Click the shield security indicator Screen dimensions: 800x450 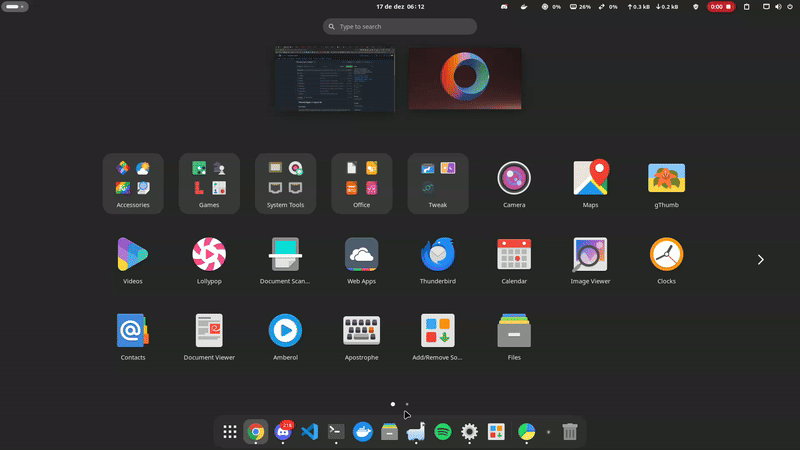point(695,7)
